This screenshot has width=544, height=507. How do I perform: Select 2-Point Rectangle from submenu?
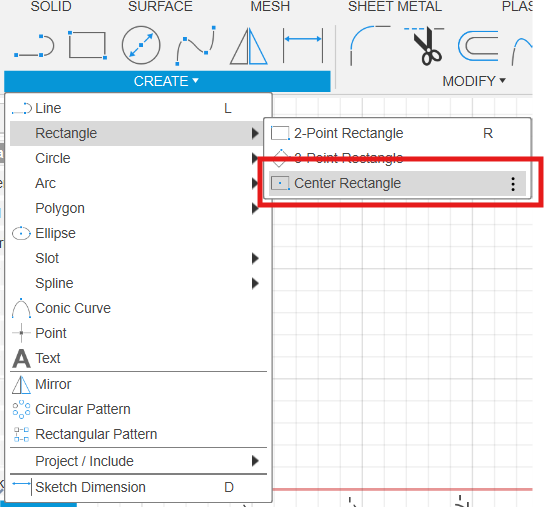398,133
